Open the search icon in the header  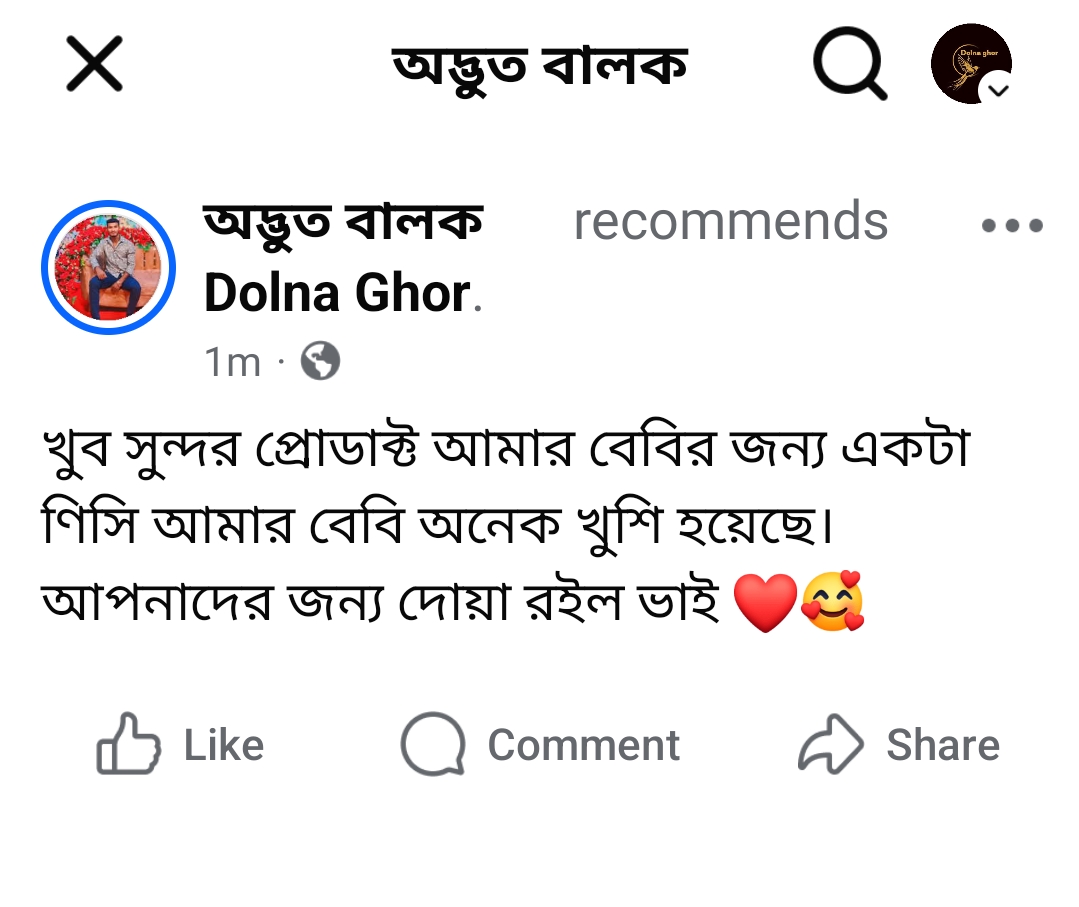tap(848, 64)
